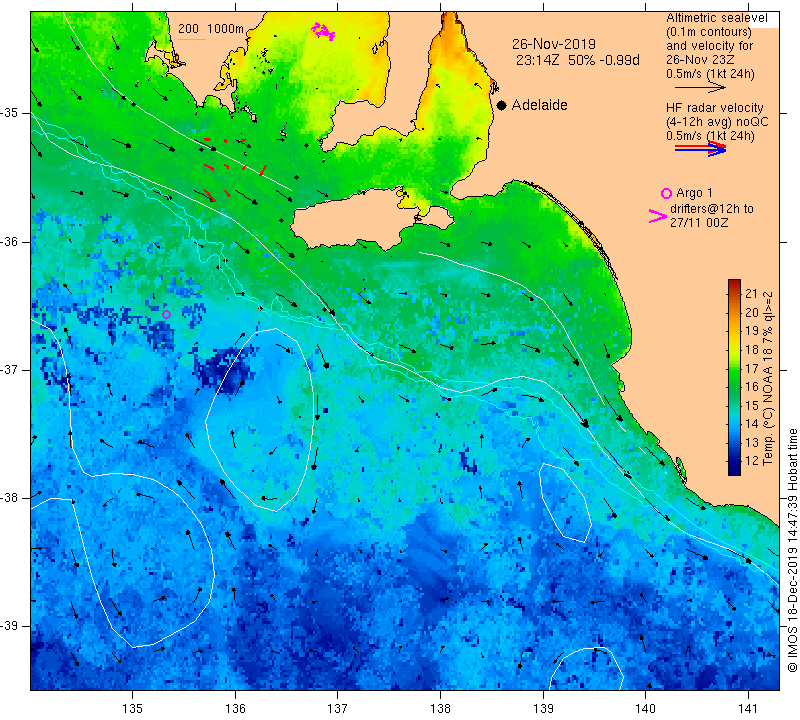Click the '23:14Z 50% -0.99d' text
This screenshot has height=720, width=800.
click(x=578, y=60)
